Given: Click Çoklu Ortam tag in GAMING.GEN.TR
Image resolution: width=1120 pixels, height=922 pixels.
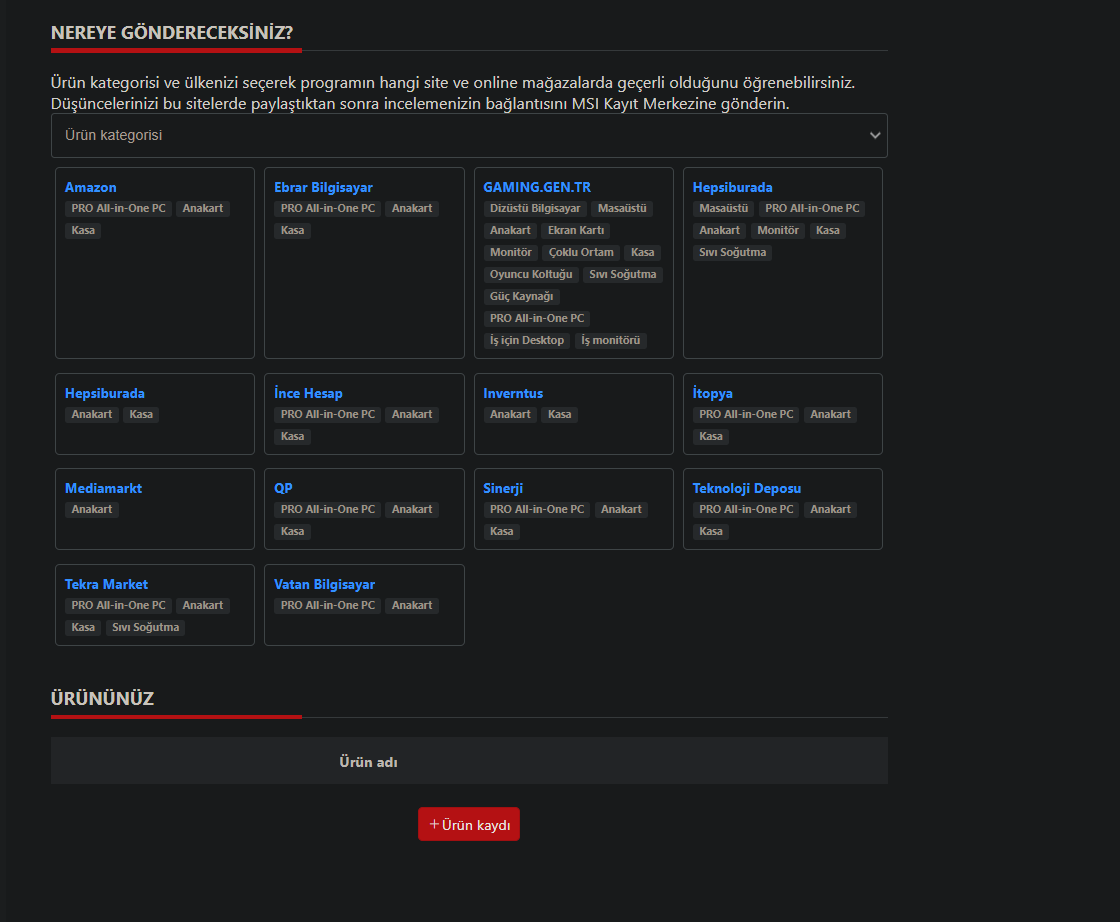Looking at the screenshot, I should tap(581, 253).
